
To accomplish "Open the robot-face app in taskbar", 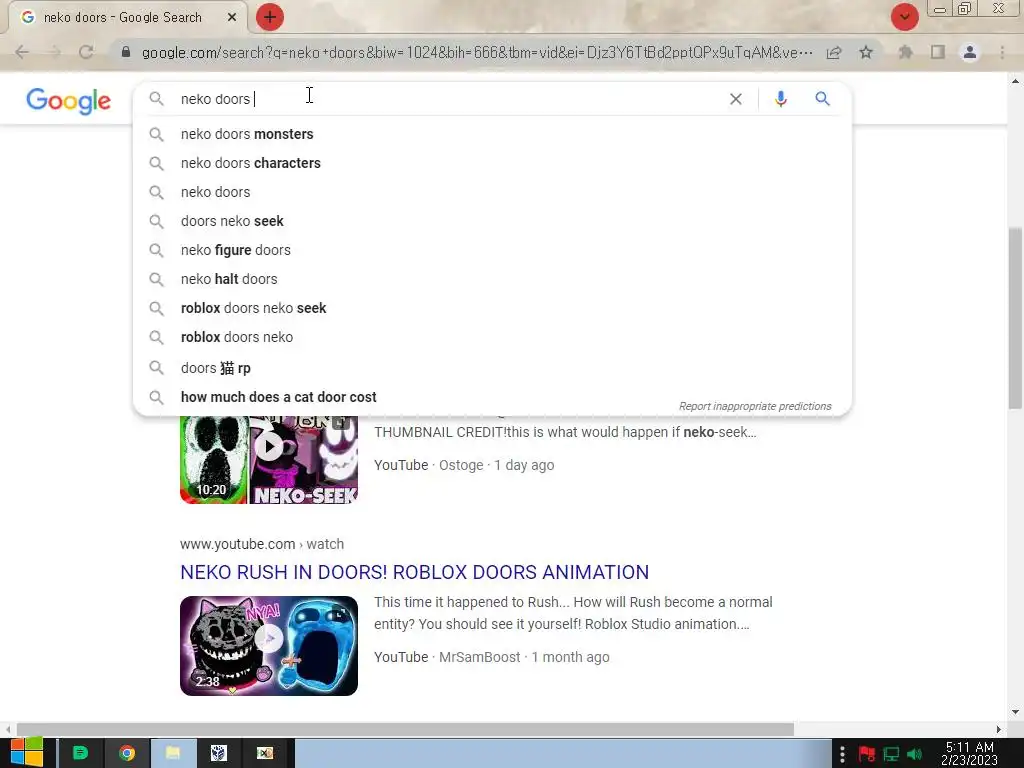I will [219, 753].
